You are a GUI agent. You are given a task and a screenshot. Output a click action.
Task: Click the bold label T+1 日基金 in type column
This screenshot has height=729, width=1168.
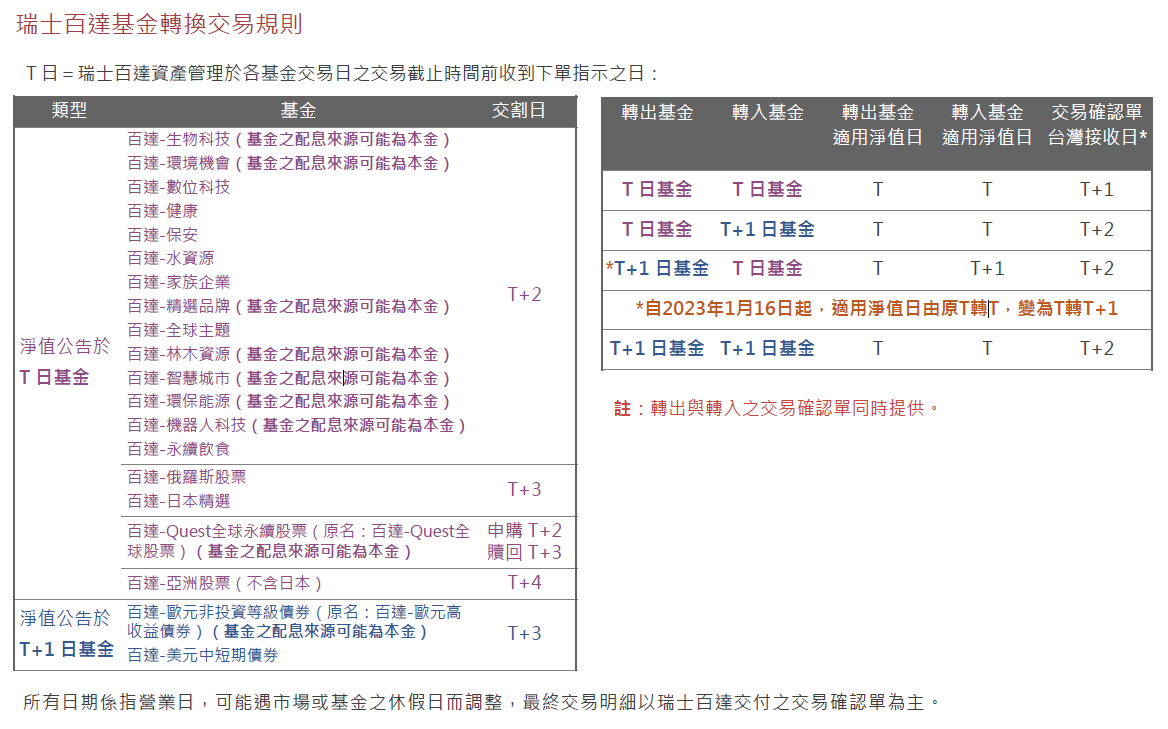[x=66, y=649]
